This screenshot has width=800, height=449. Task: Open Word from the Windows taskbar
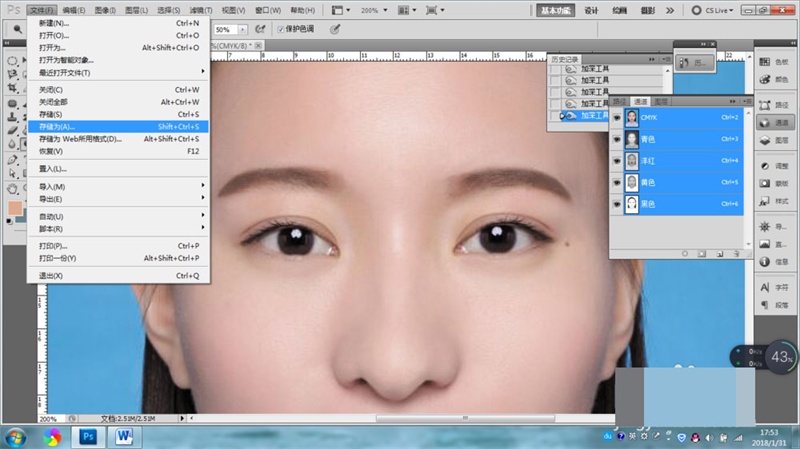(125, 436)
